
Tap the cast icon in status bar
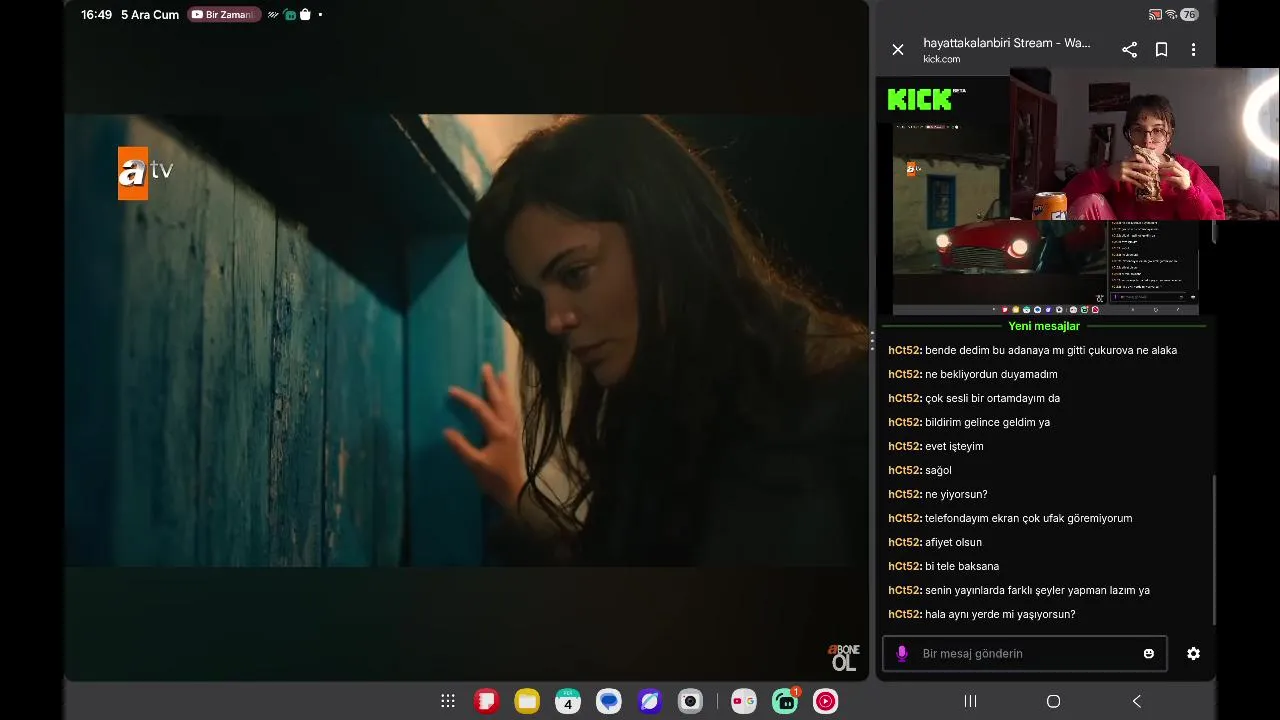1155,15
